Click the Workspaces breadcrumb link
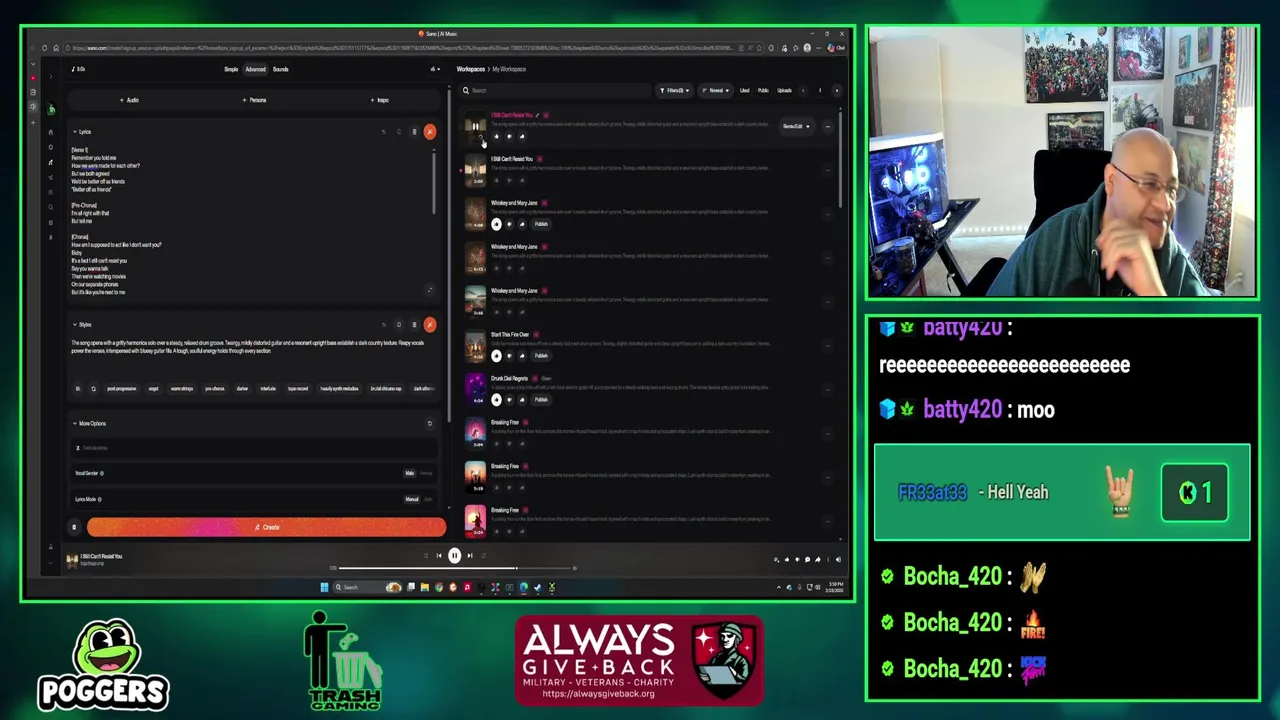 (x=470, y=69)
